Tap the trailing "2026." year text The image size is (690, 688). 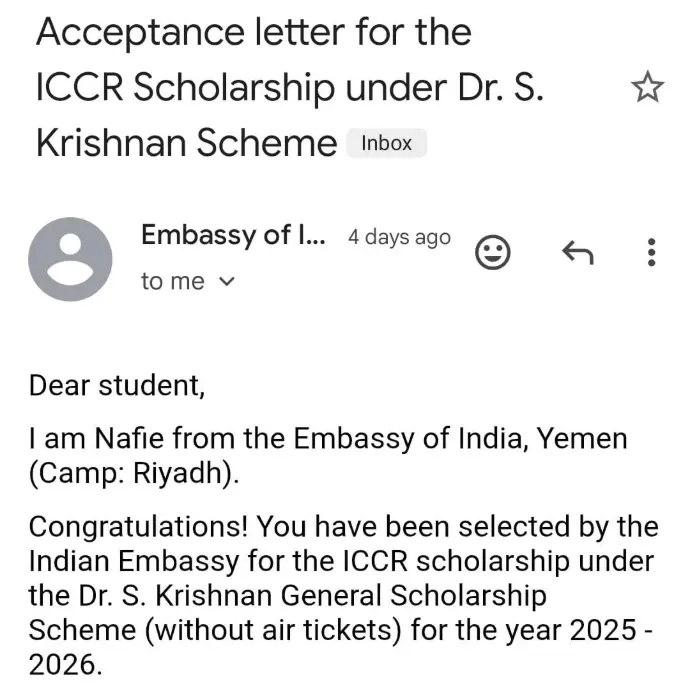tap(65, 665)
